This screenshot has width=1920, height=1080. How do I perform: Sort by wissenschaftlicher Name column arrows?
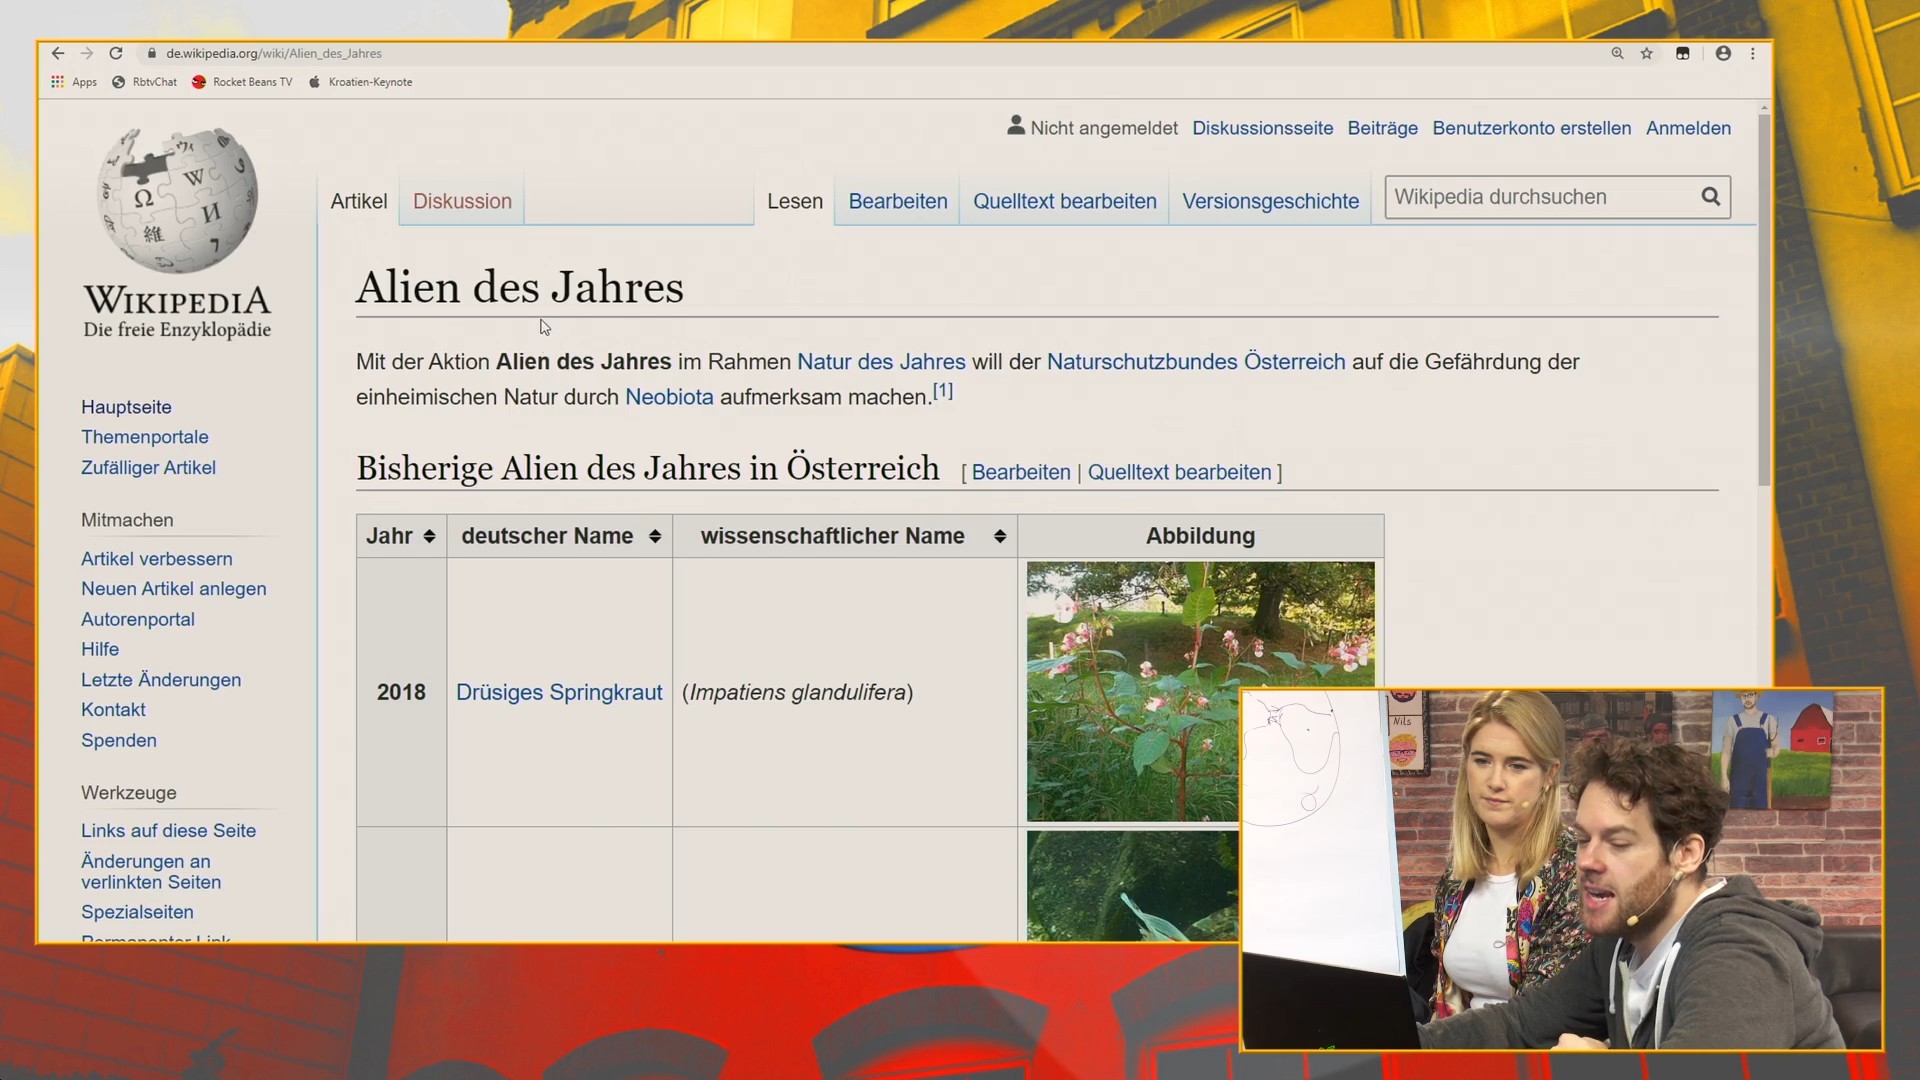pos(1000,536)
